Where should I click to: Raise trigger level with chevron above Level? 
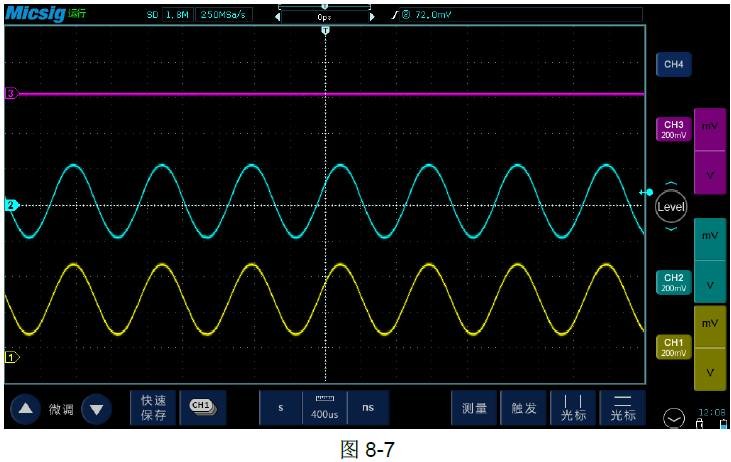tap(671, 184)
